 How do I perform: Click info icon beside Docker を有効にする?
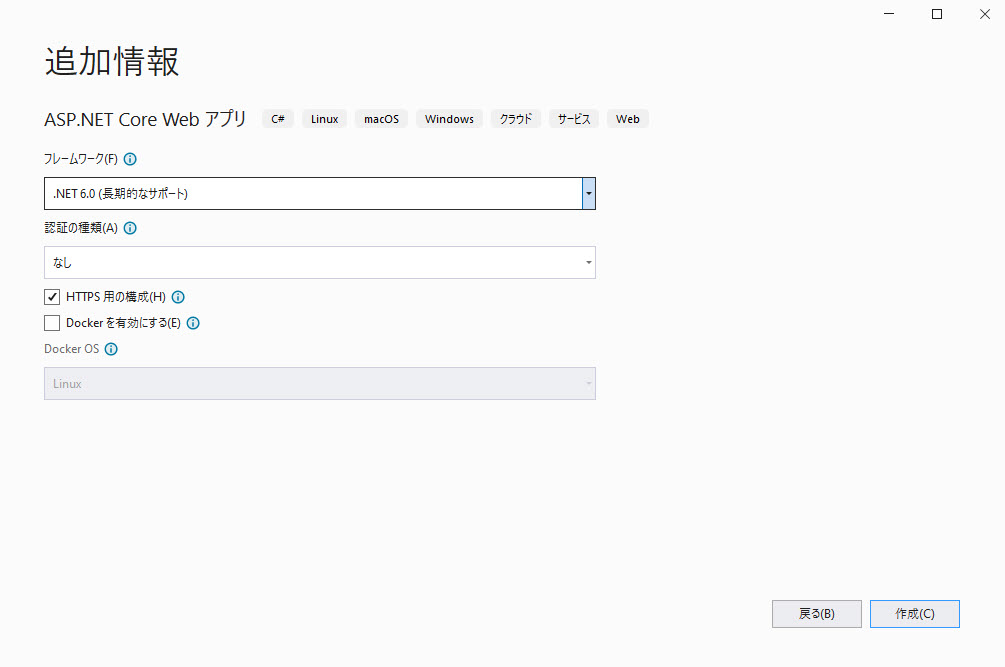(x=193, y=323)
